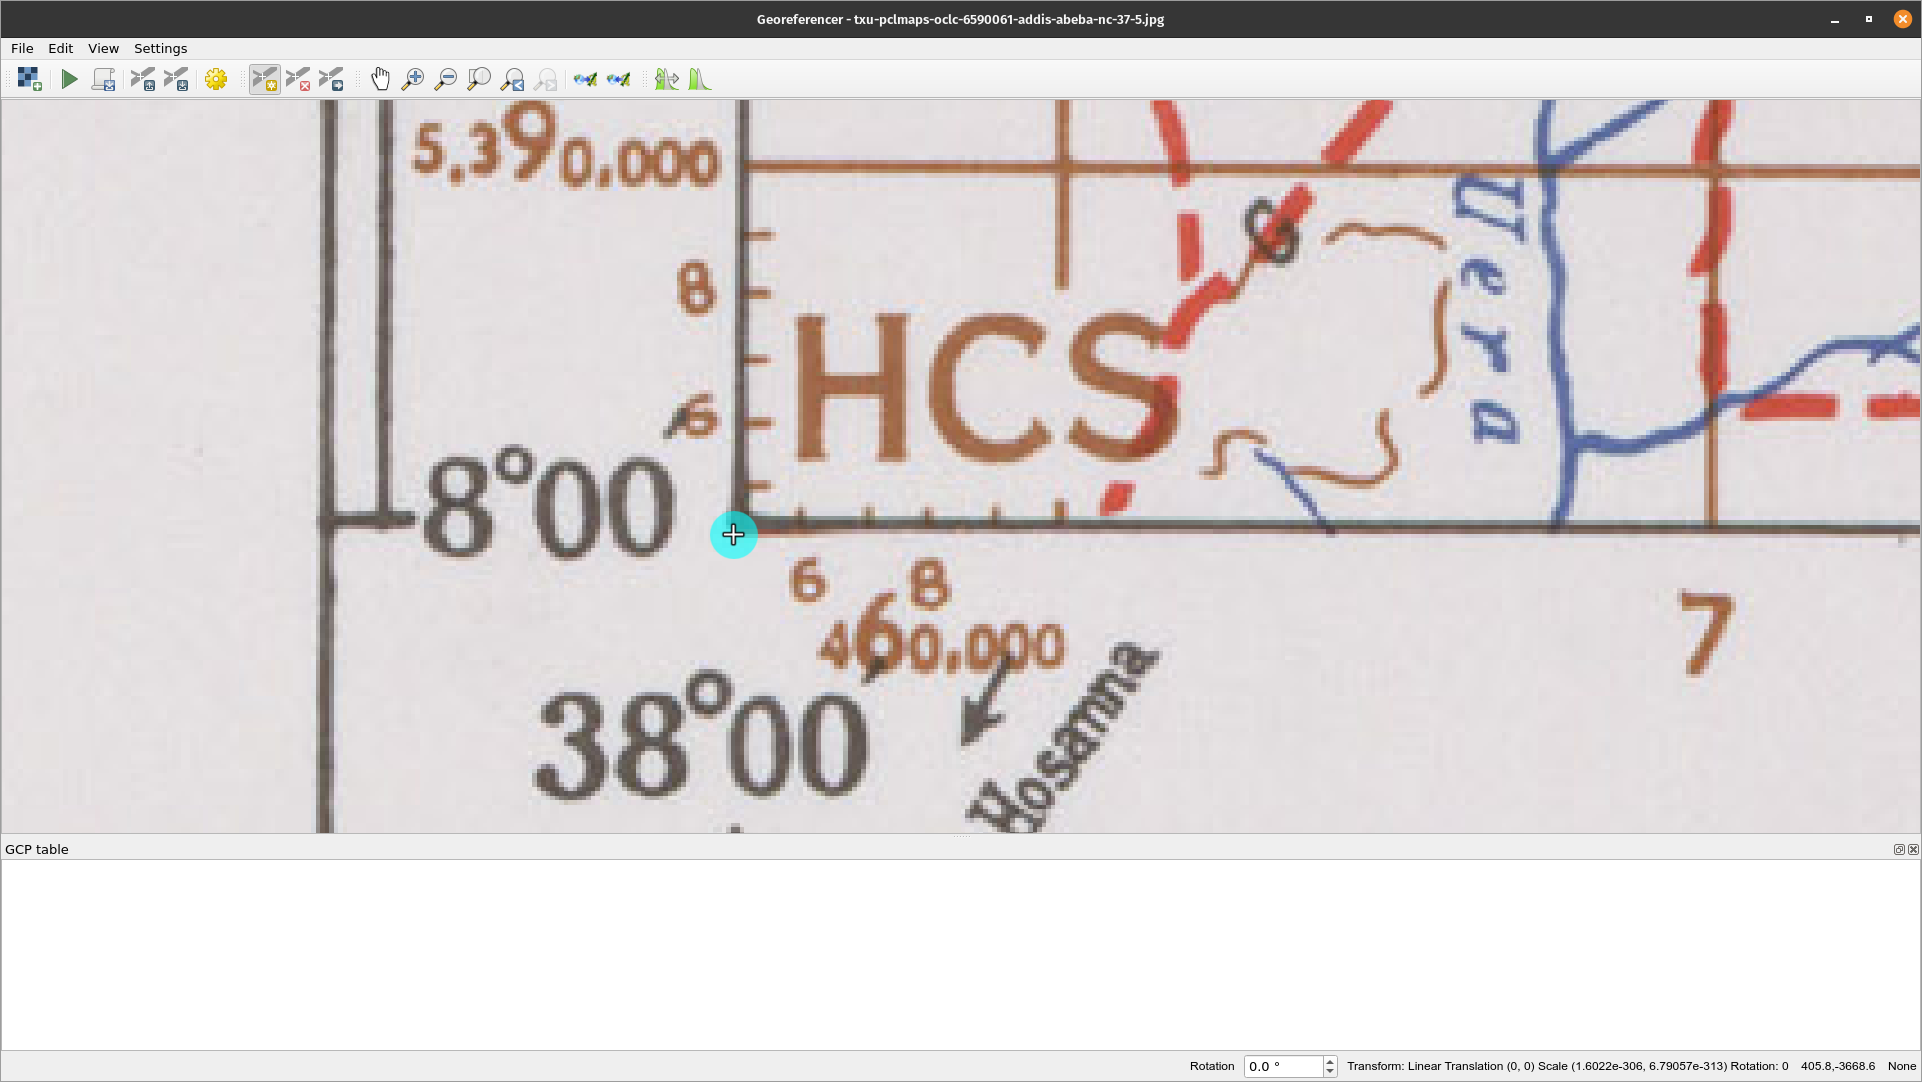Open raster with the Open Raster icon

click(29, 79)
